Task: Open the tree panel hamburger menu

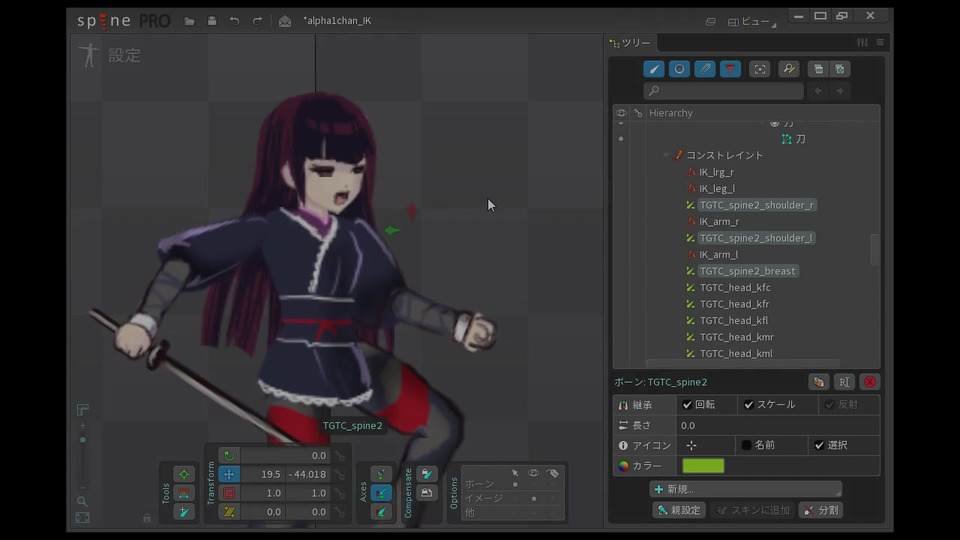Action: pyautogui.click(x=880, y=42)
